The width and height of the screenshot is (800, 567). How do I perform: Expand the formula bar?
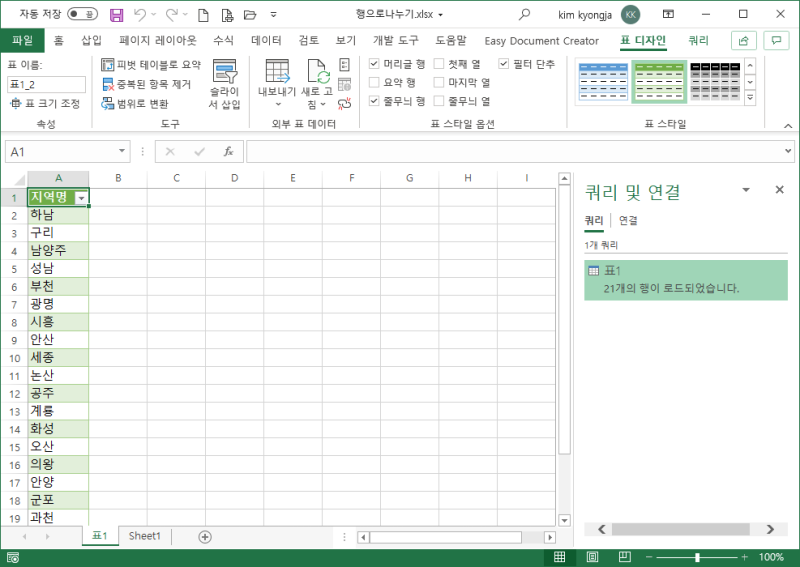pyautogui.click(x=788, y=151)
